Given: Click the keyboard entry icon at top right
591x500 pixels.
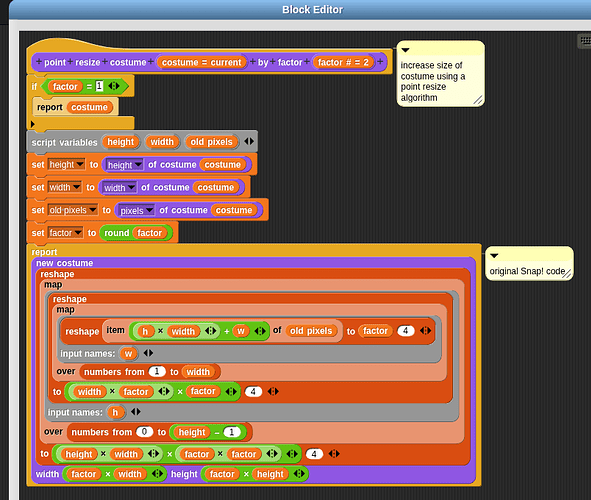Looking at the screenshot, I should click(x=585, y=41).
